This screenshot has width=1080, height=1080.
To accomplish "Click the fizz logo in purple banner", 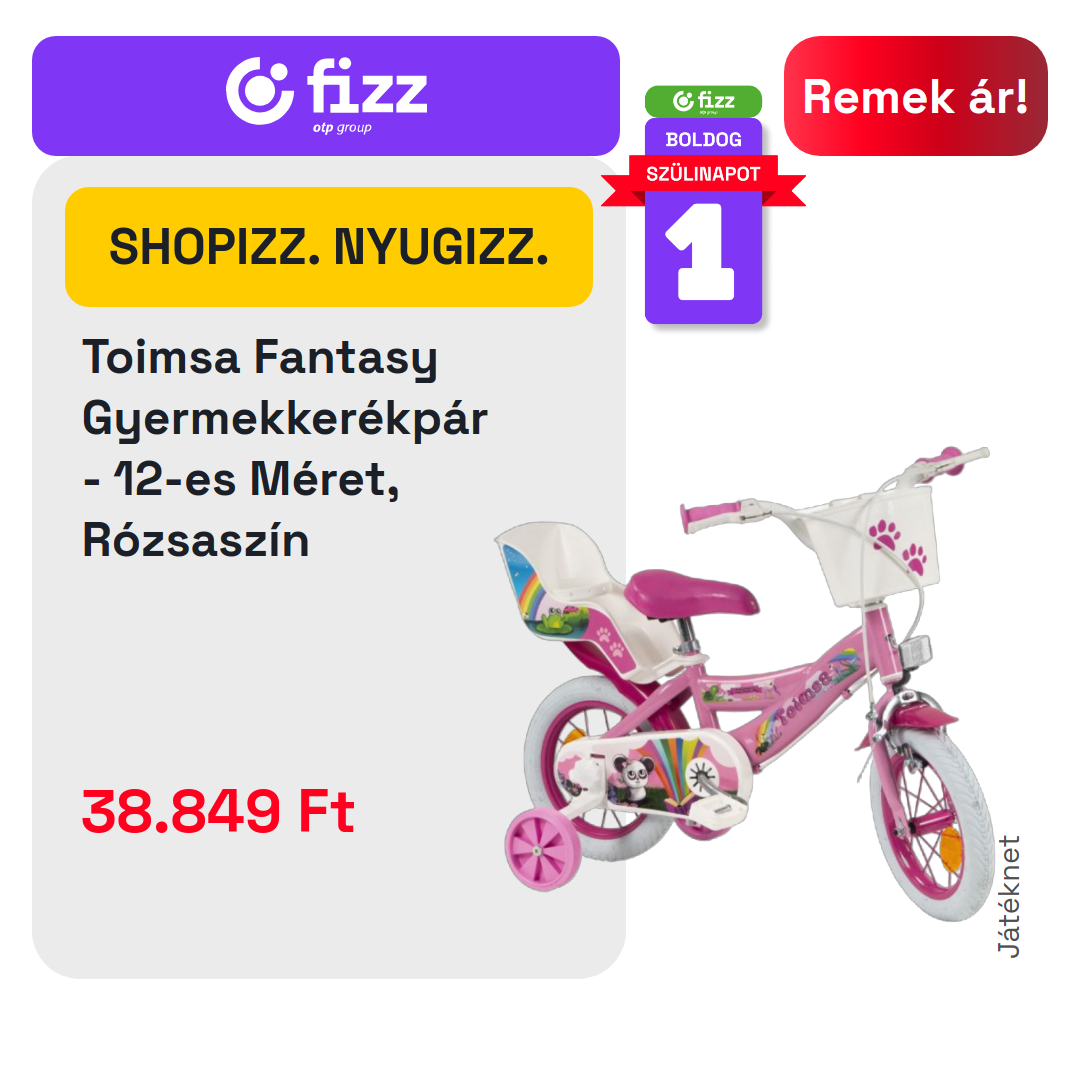I will click(x=326, y=93).
